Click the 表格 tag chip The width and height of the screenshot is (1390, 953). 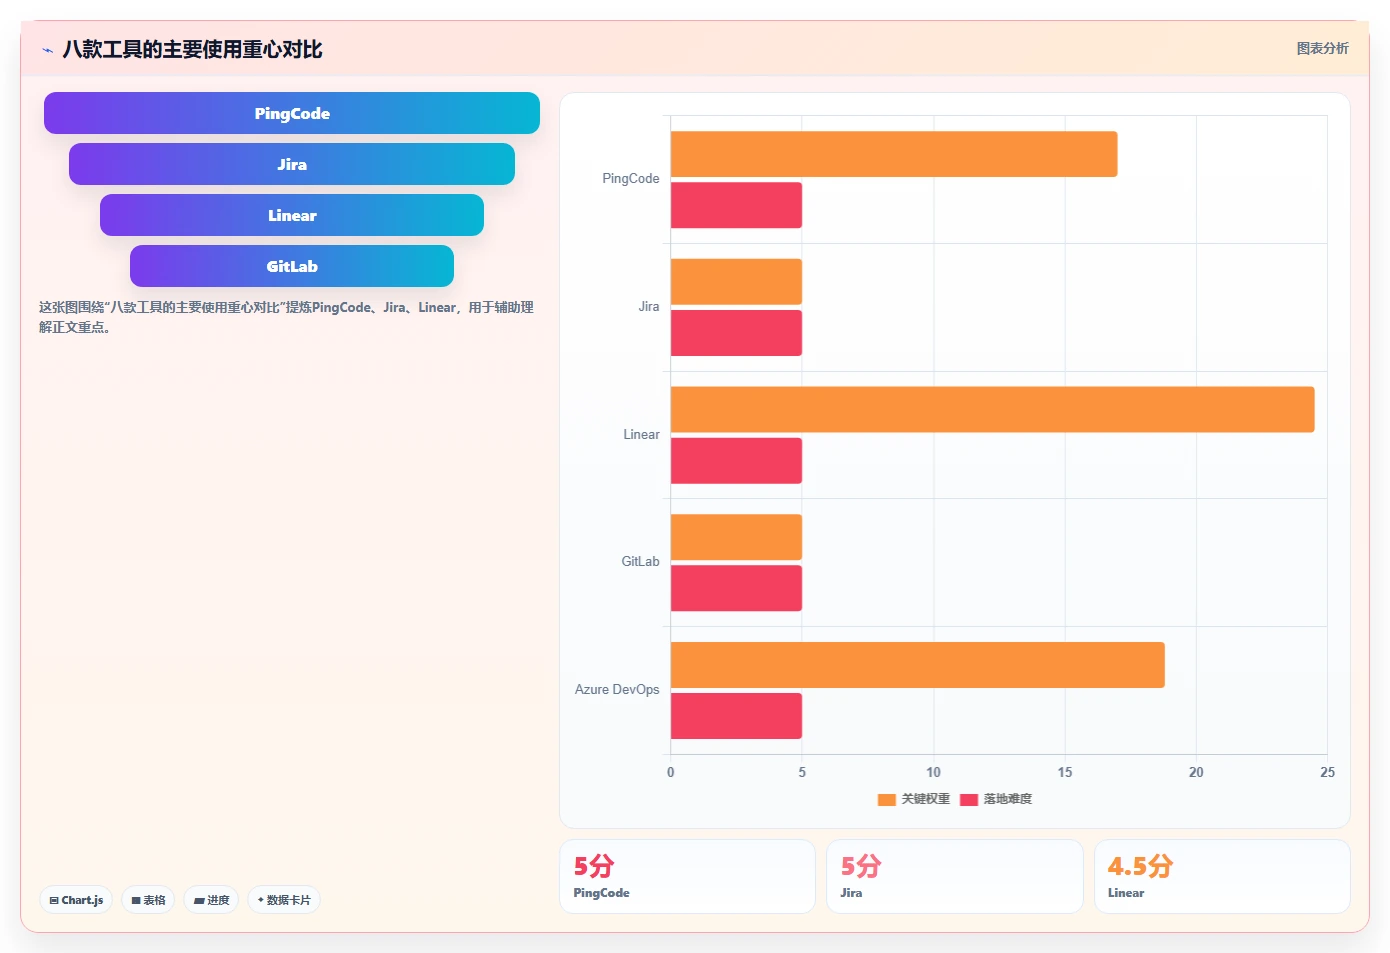(148, 900)
